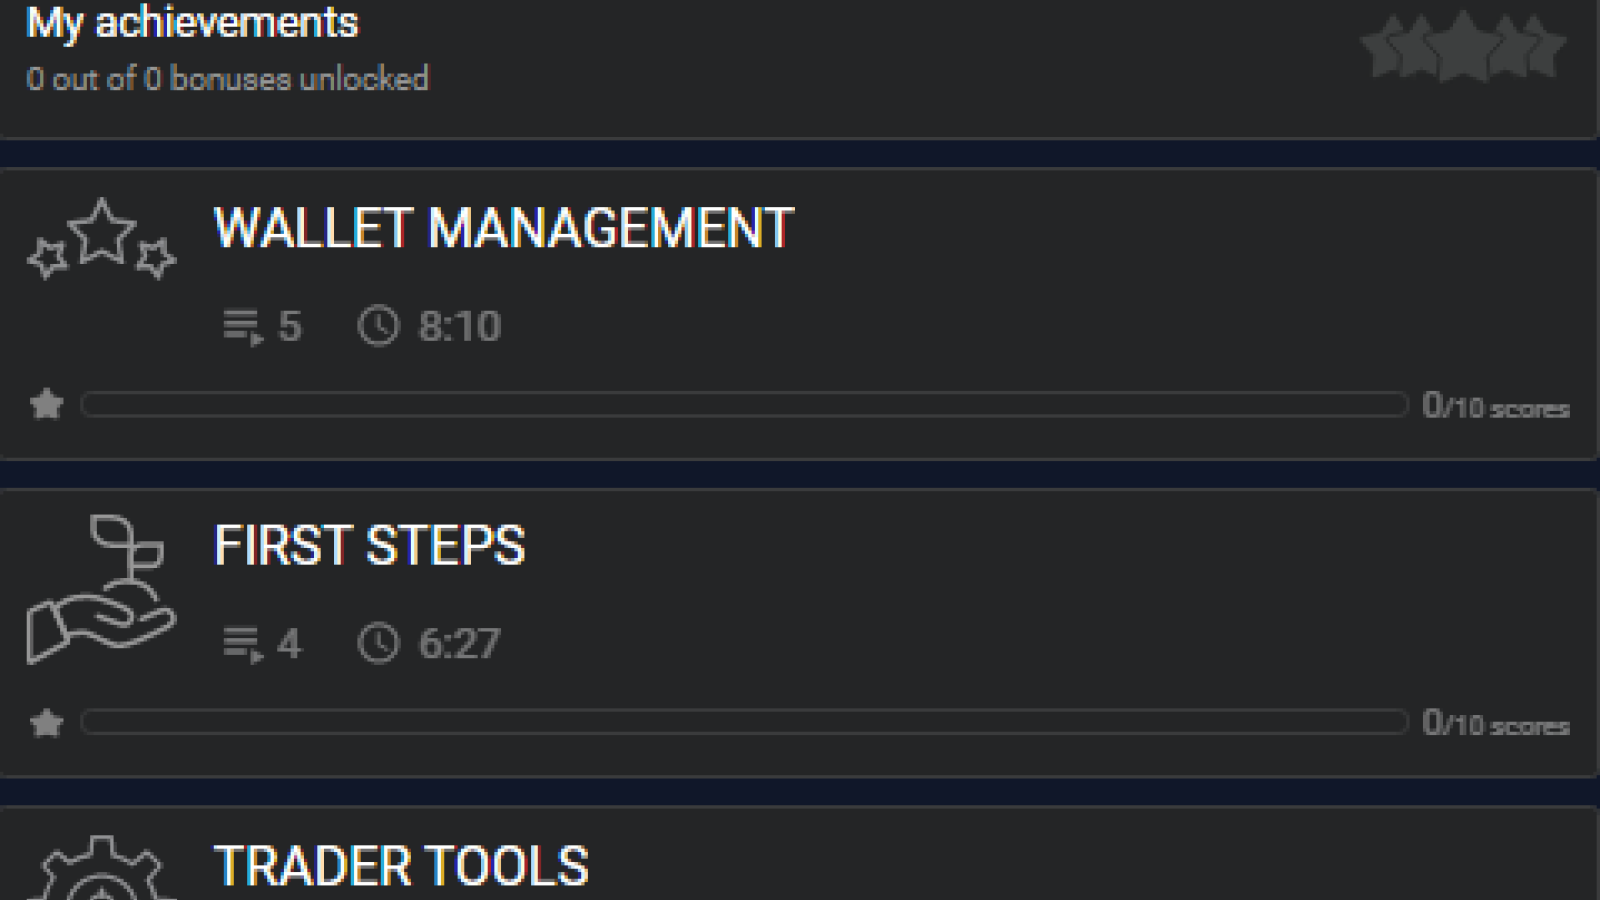
Task: Click the star beside Wallet Management progress bar
Action: [x=46, y=404]
